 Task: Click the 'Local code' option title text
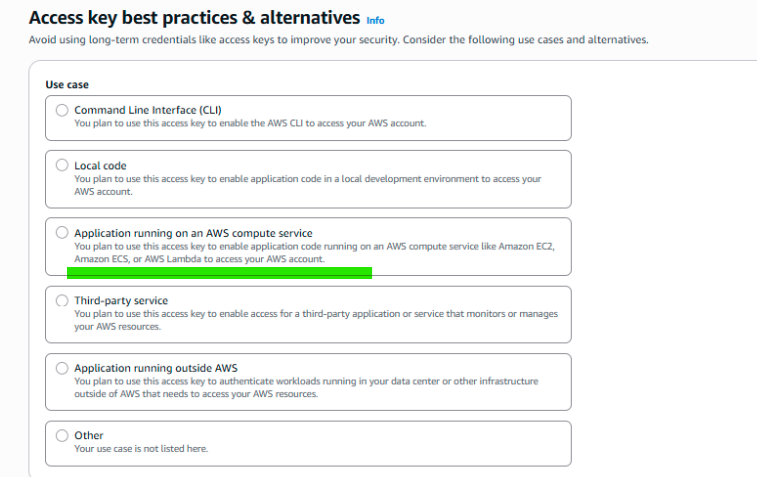[x=100, y=165]
